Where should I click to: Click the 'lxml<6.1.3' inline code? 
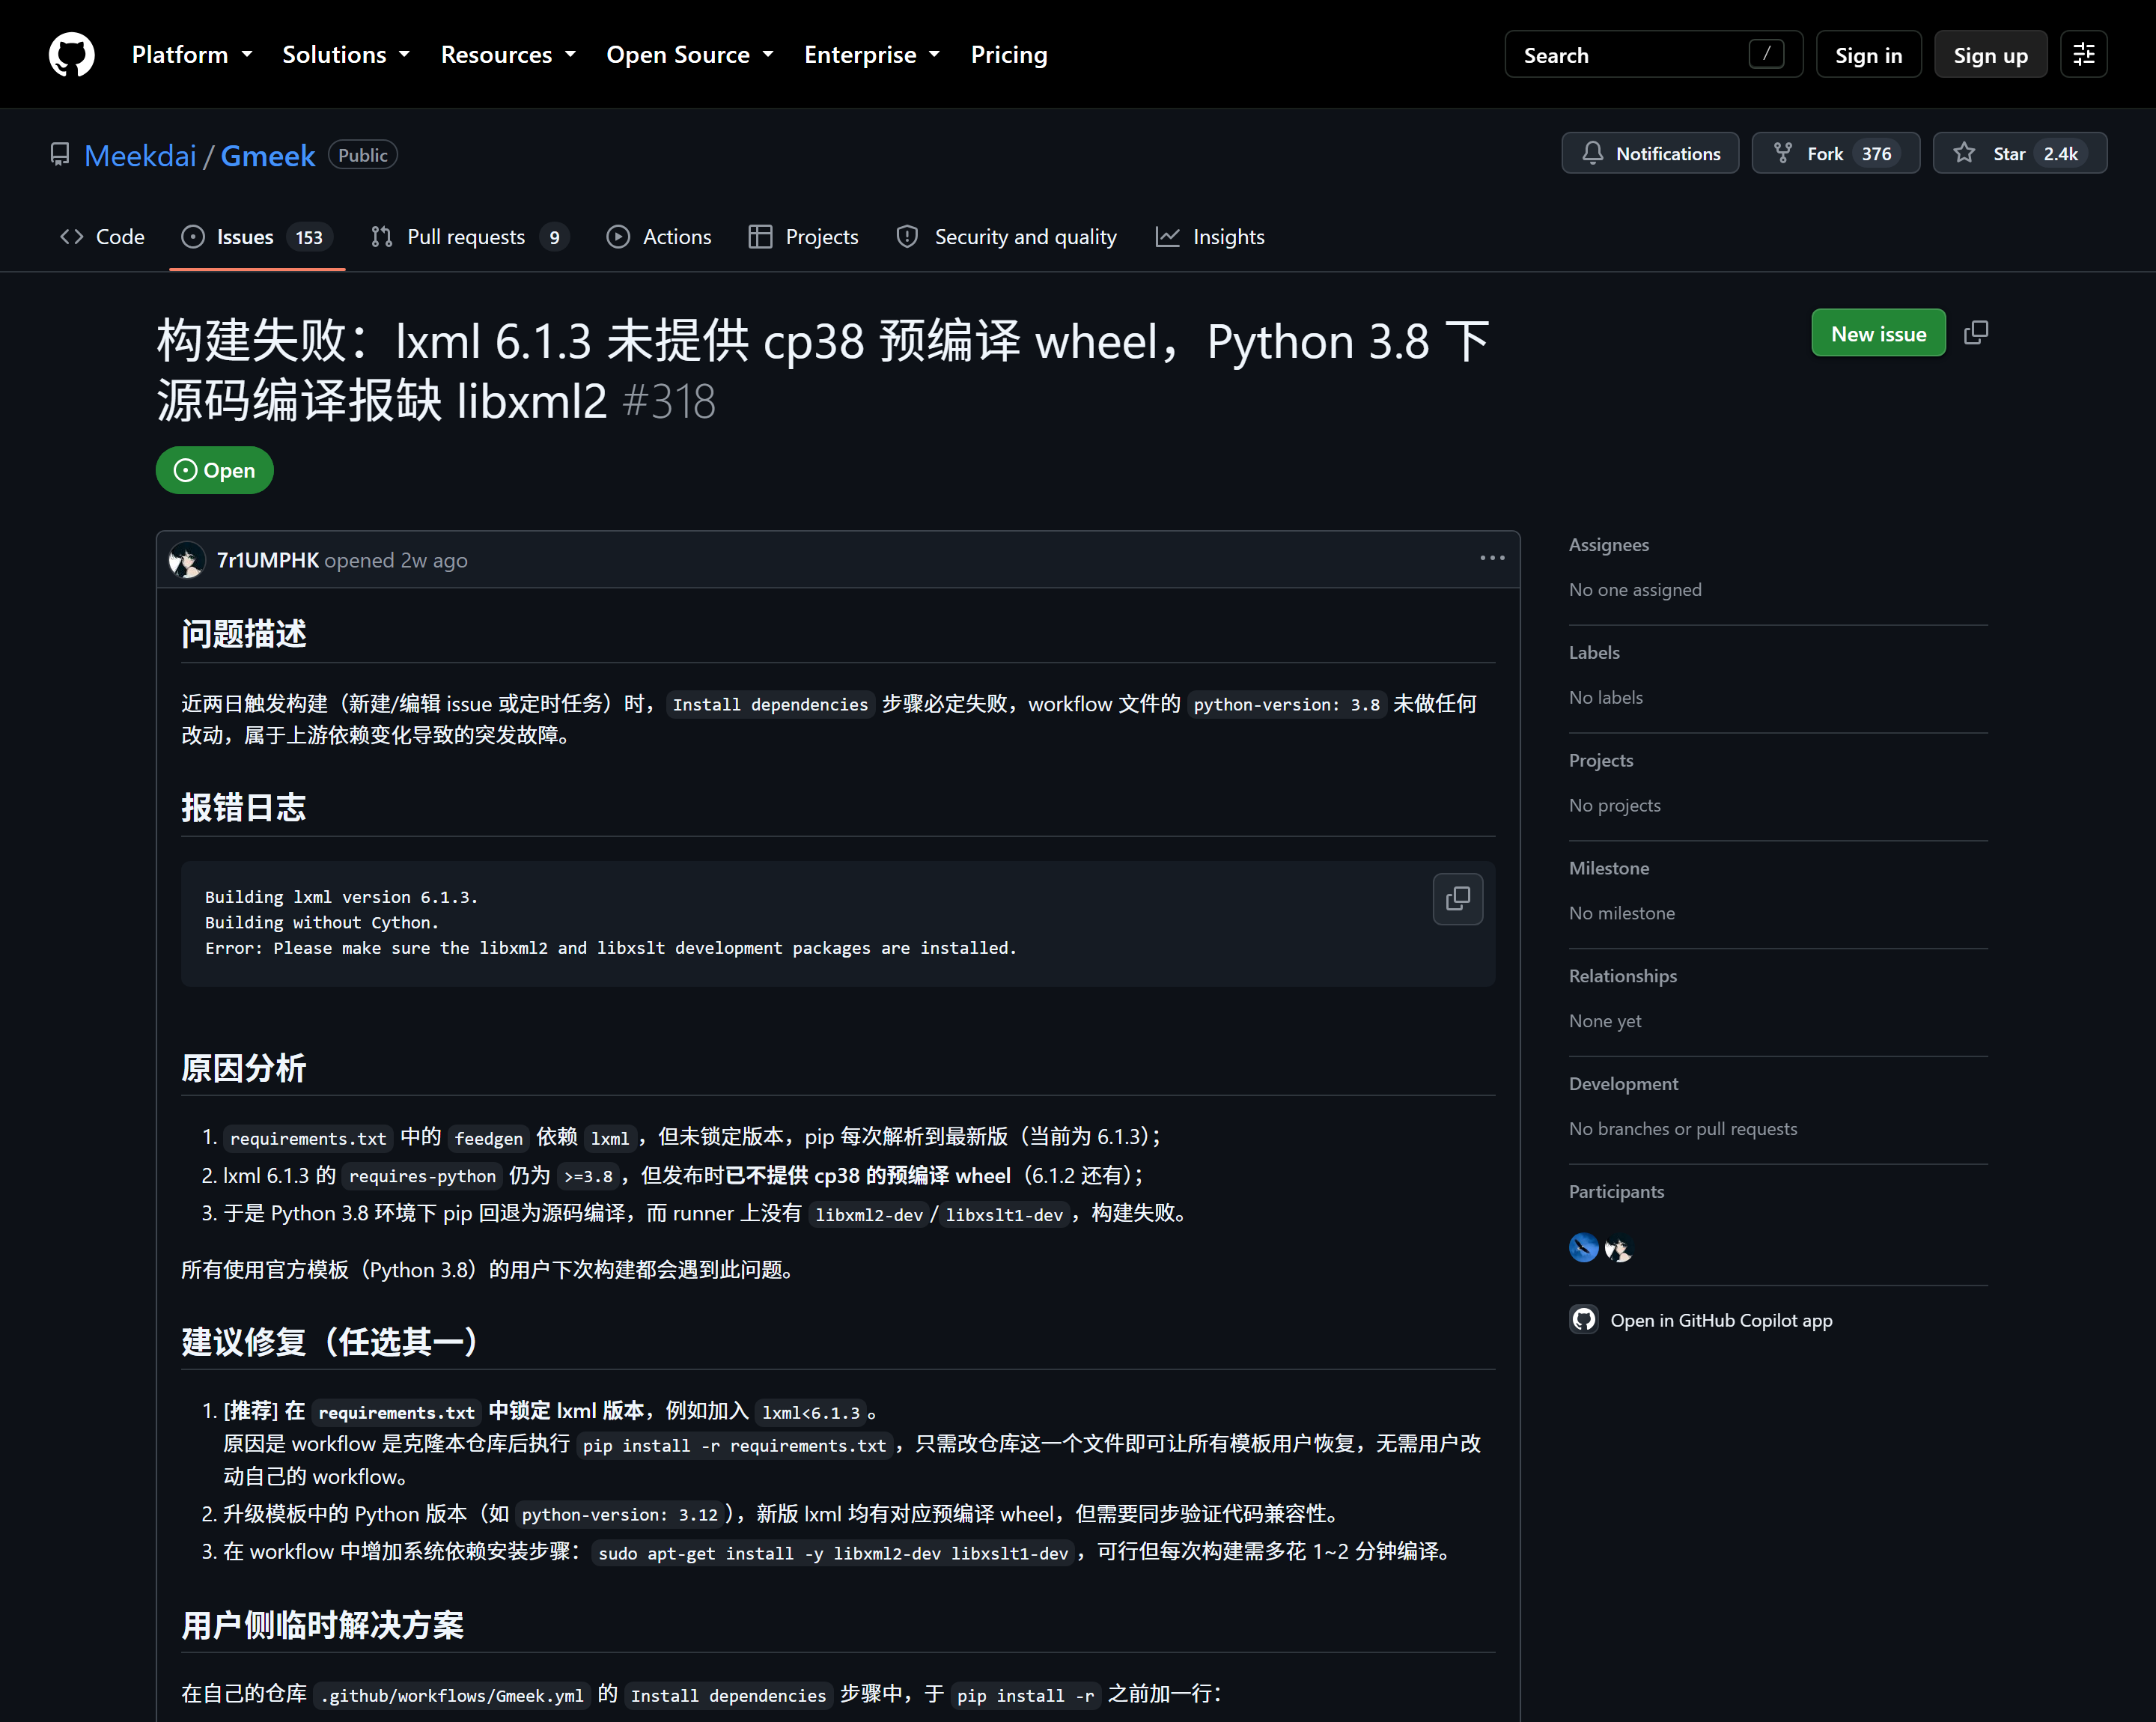[811, 1412]
